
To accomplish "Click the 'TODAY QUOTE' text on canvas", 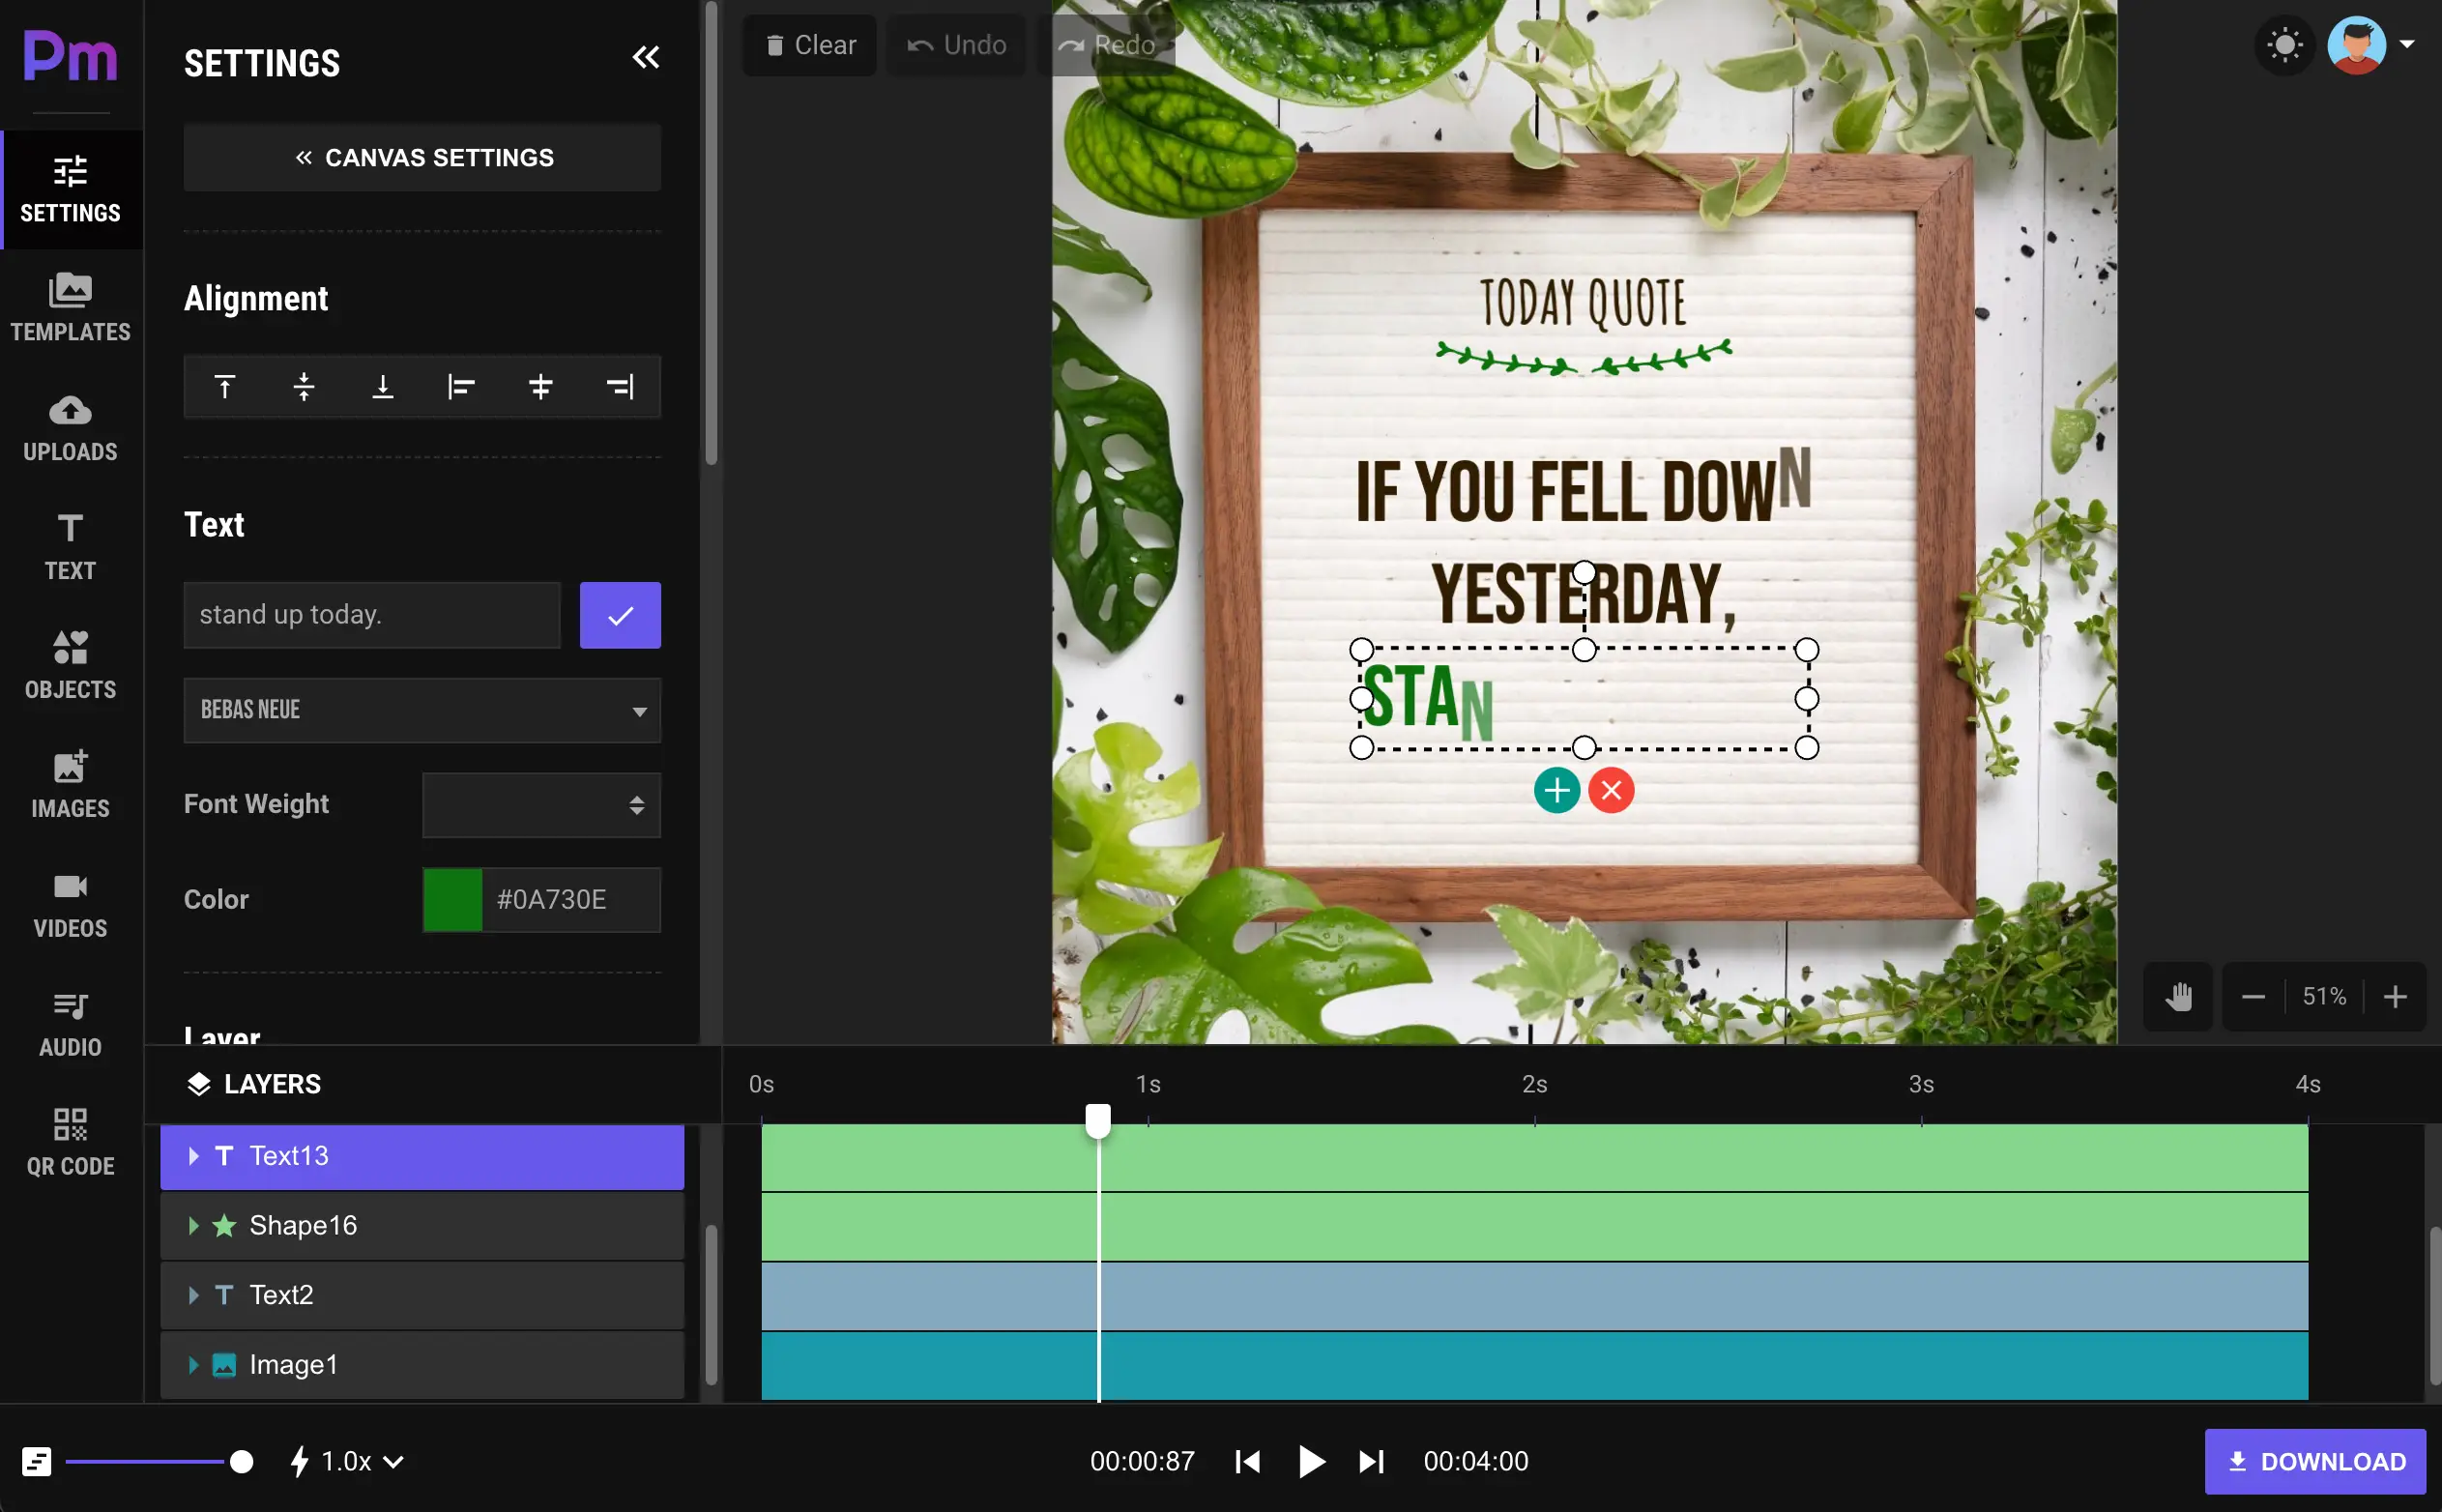I will tap(1583, 303).
